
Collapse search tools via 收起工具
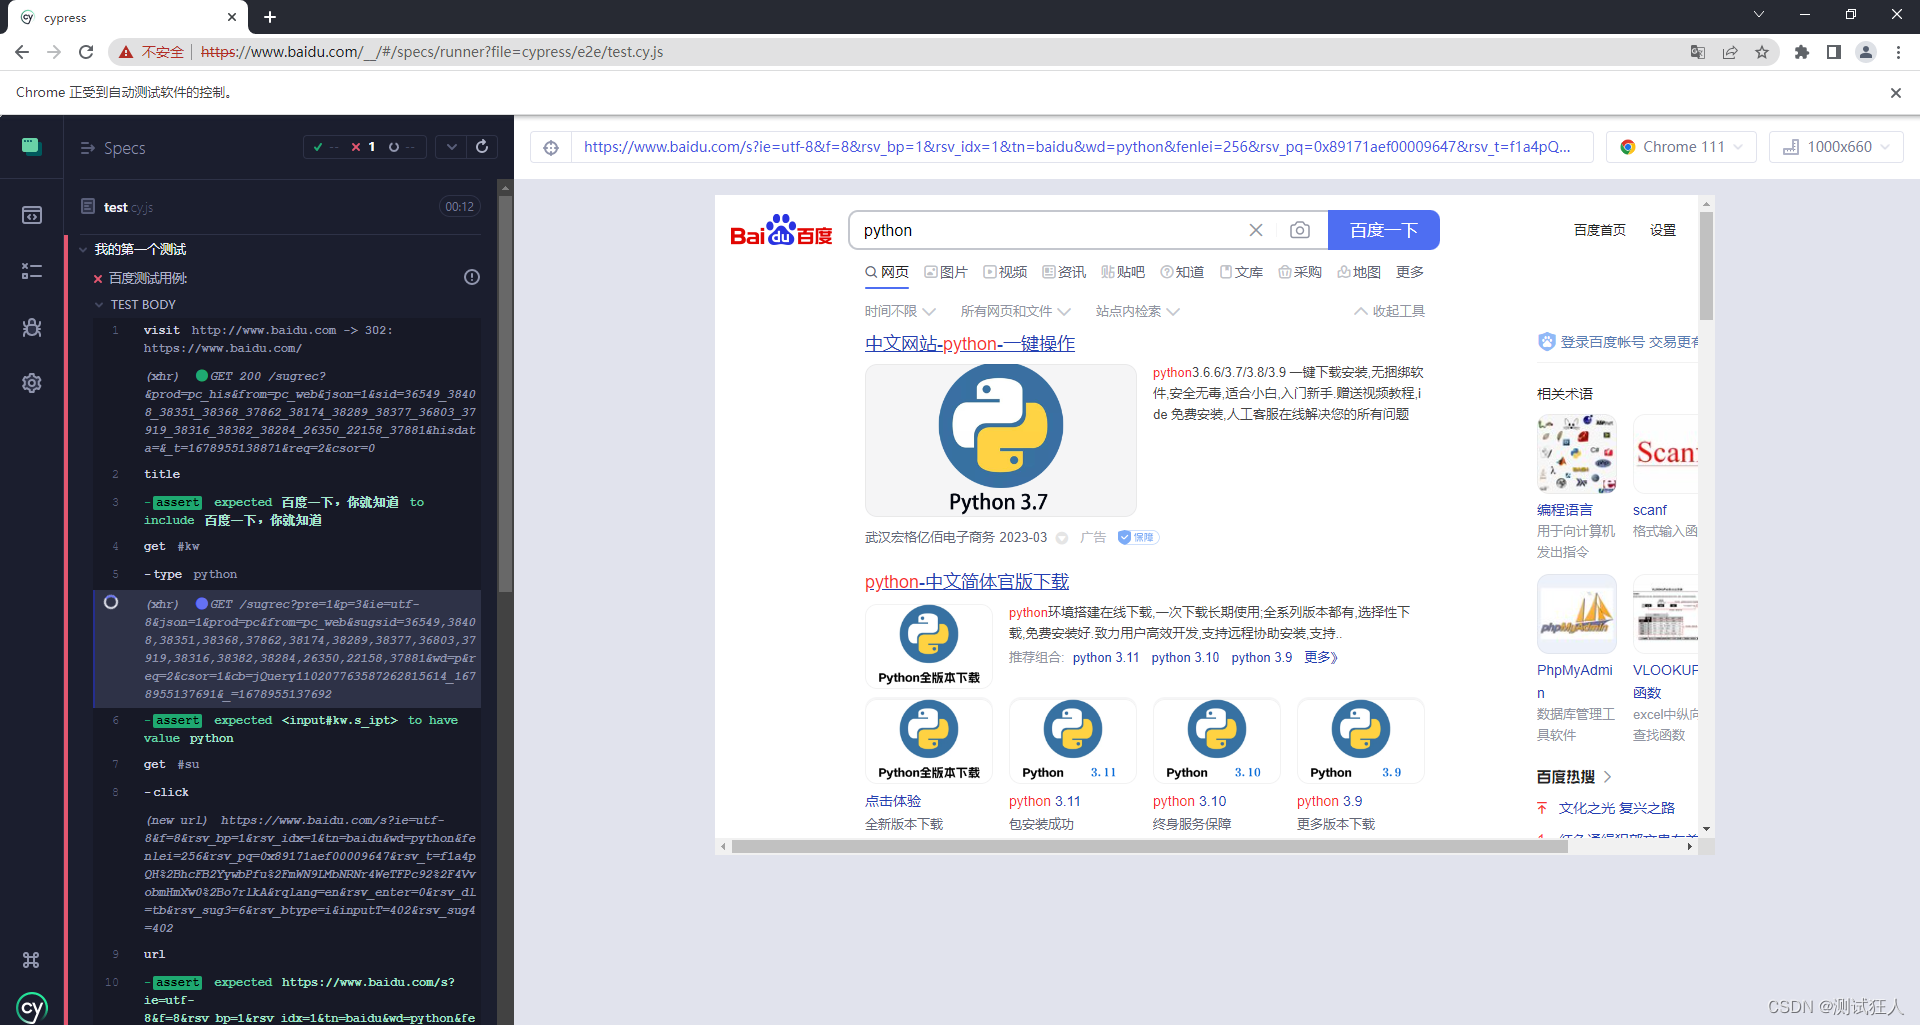(1389, 311)
